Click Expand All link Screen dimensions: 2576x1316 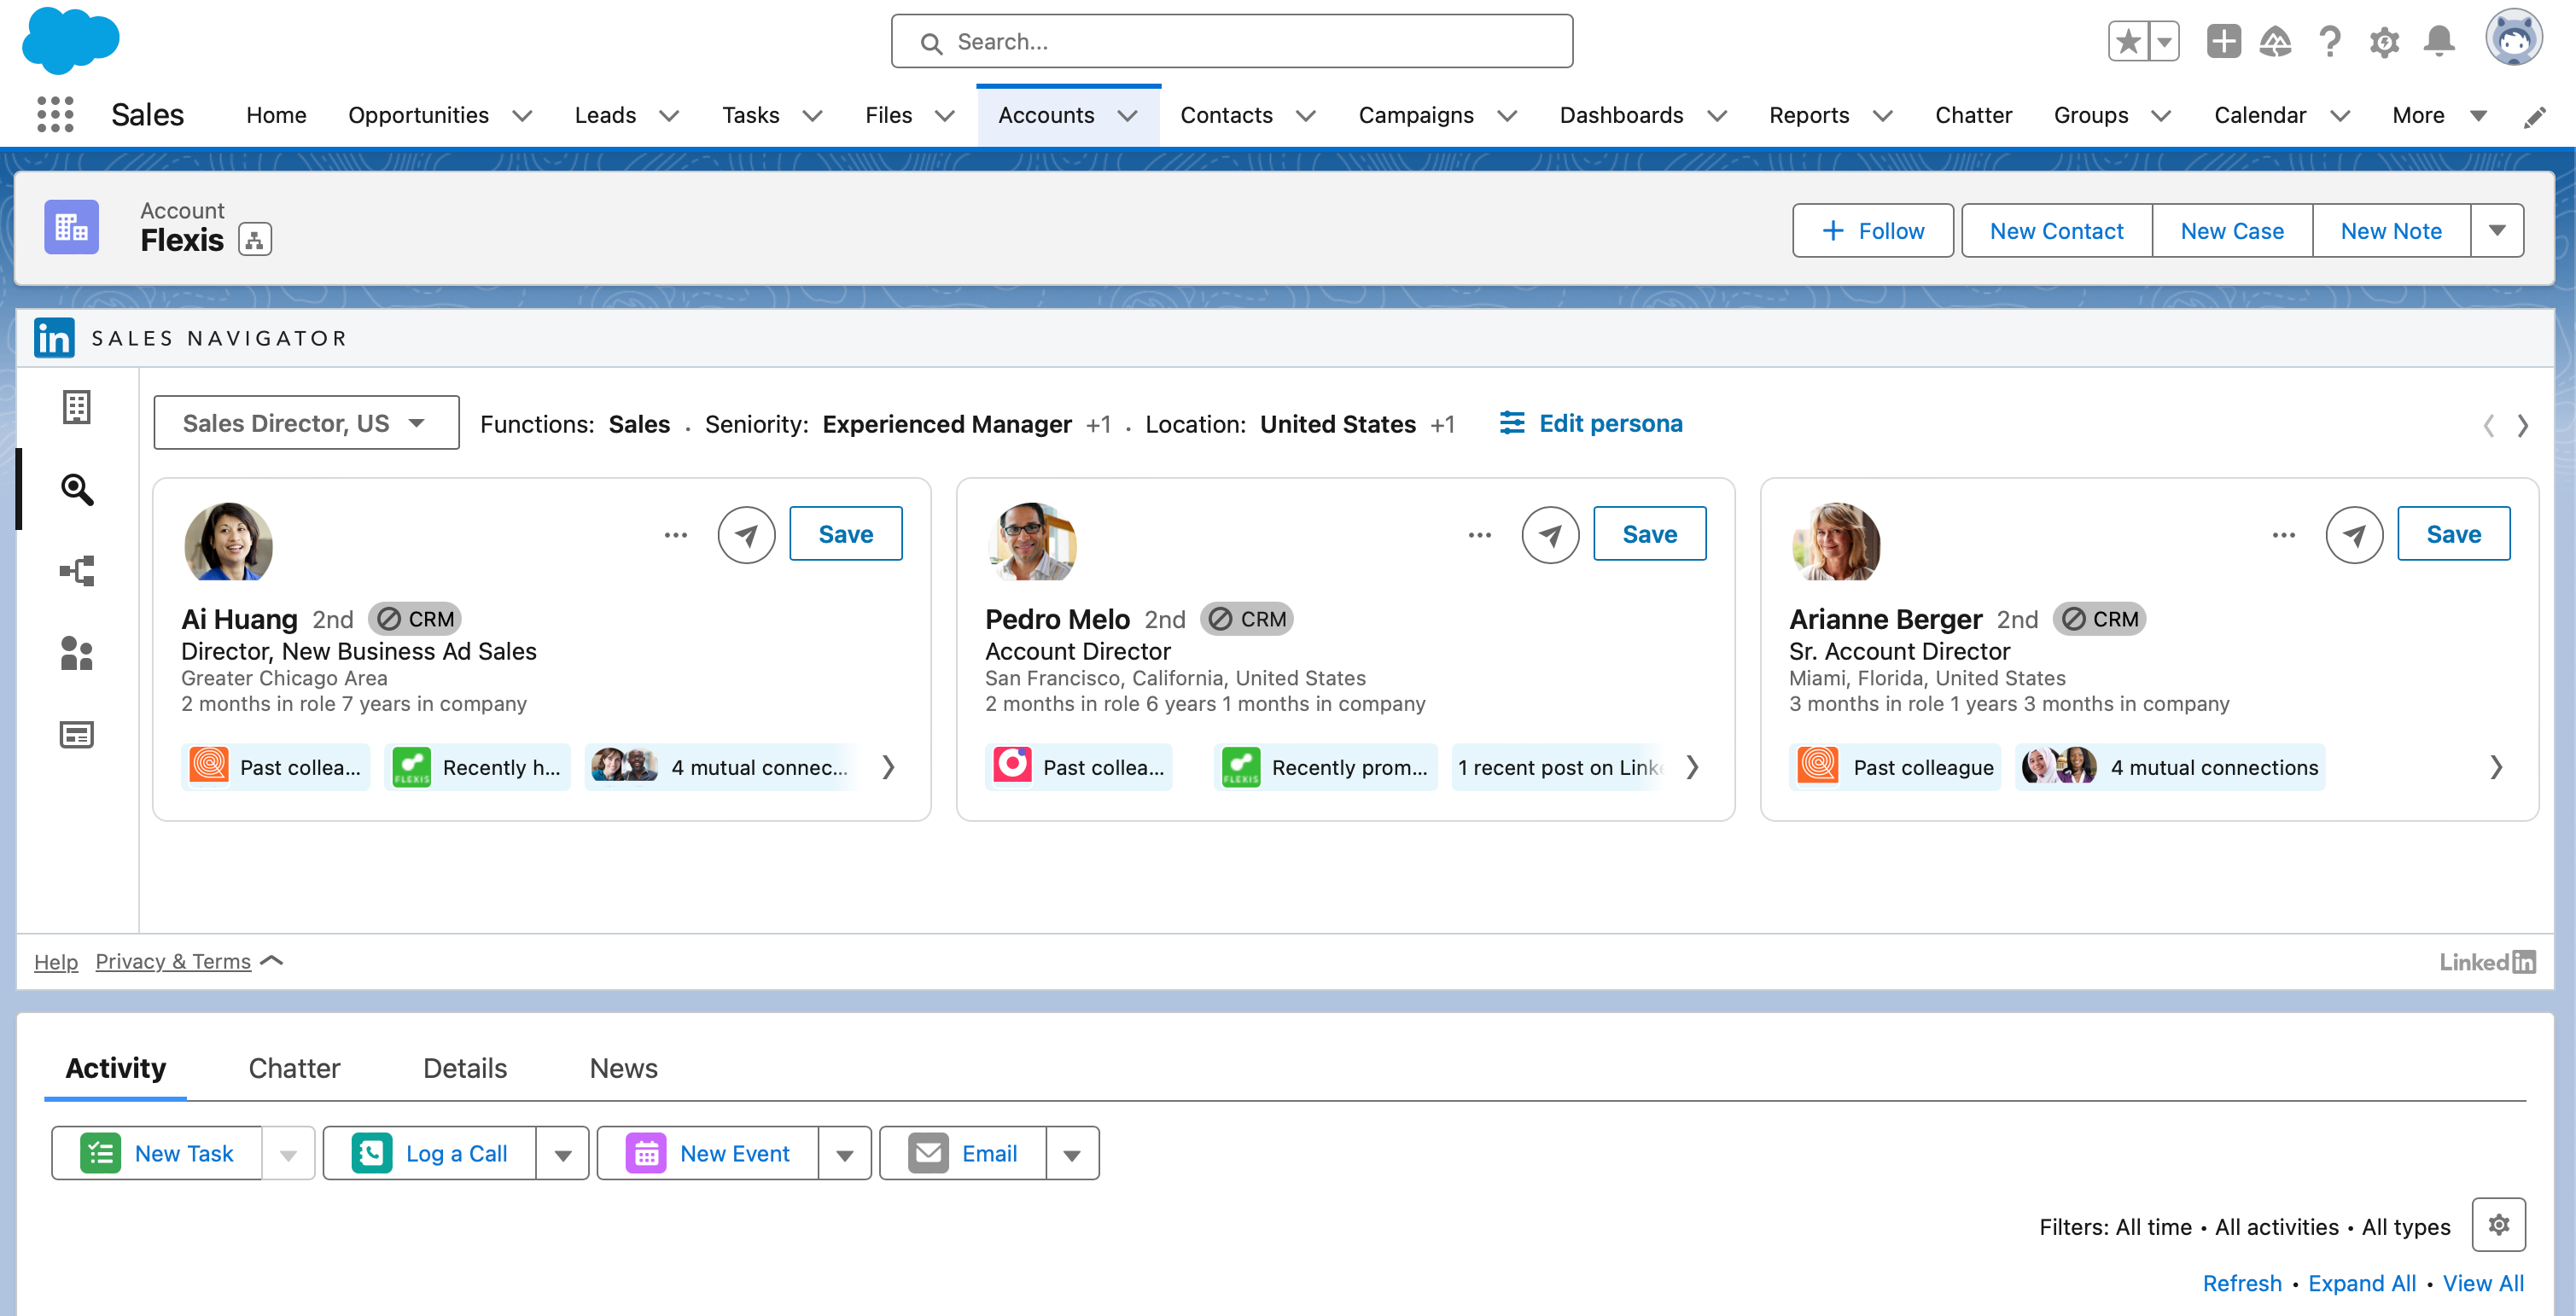(2362, 1283)
